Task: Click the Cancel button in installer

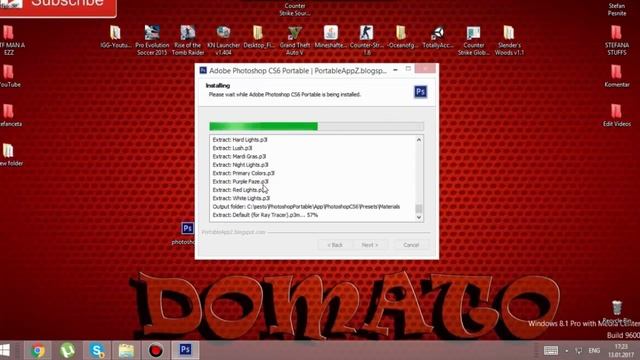Action: click(x=411, y=245)
